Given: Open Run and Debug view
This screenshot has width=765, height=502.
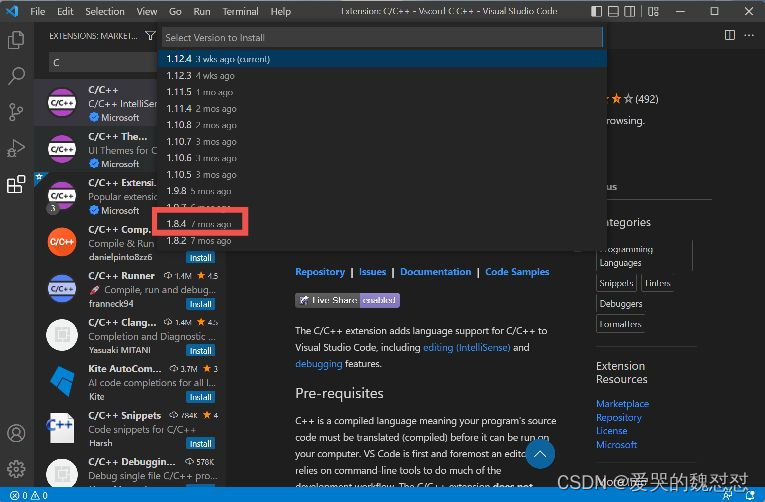Looking at the screenshot, I should coord(16,148).
